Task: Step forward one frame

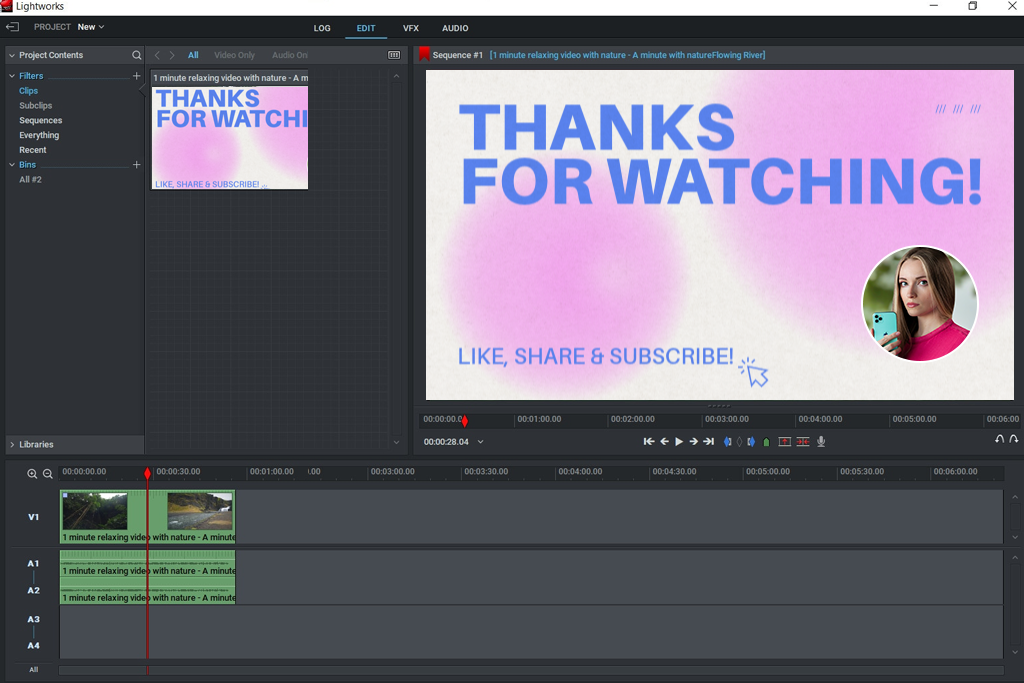Action: point(693,442)
